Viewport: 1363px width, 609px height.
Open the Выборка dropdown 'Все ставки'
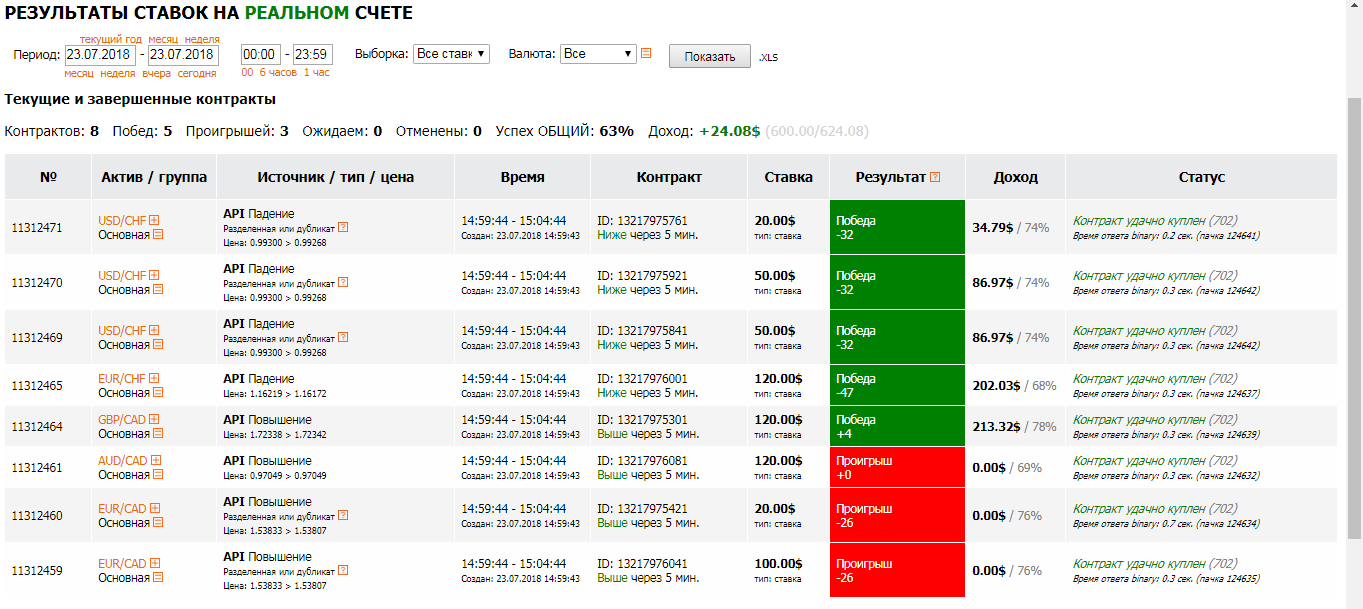tap(451, 54)
